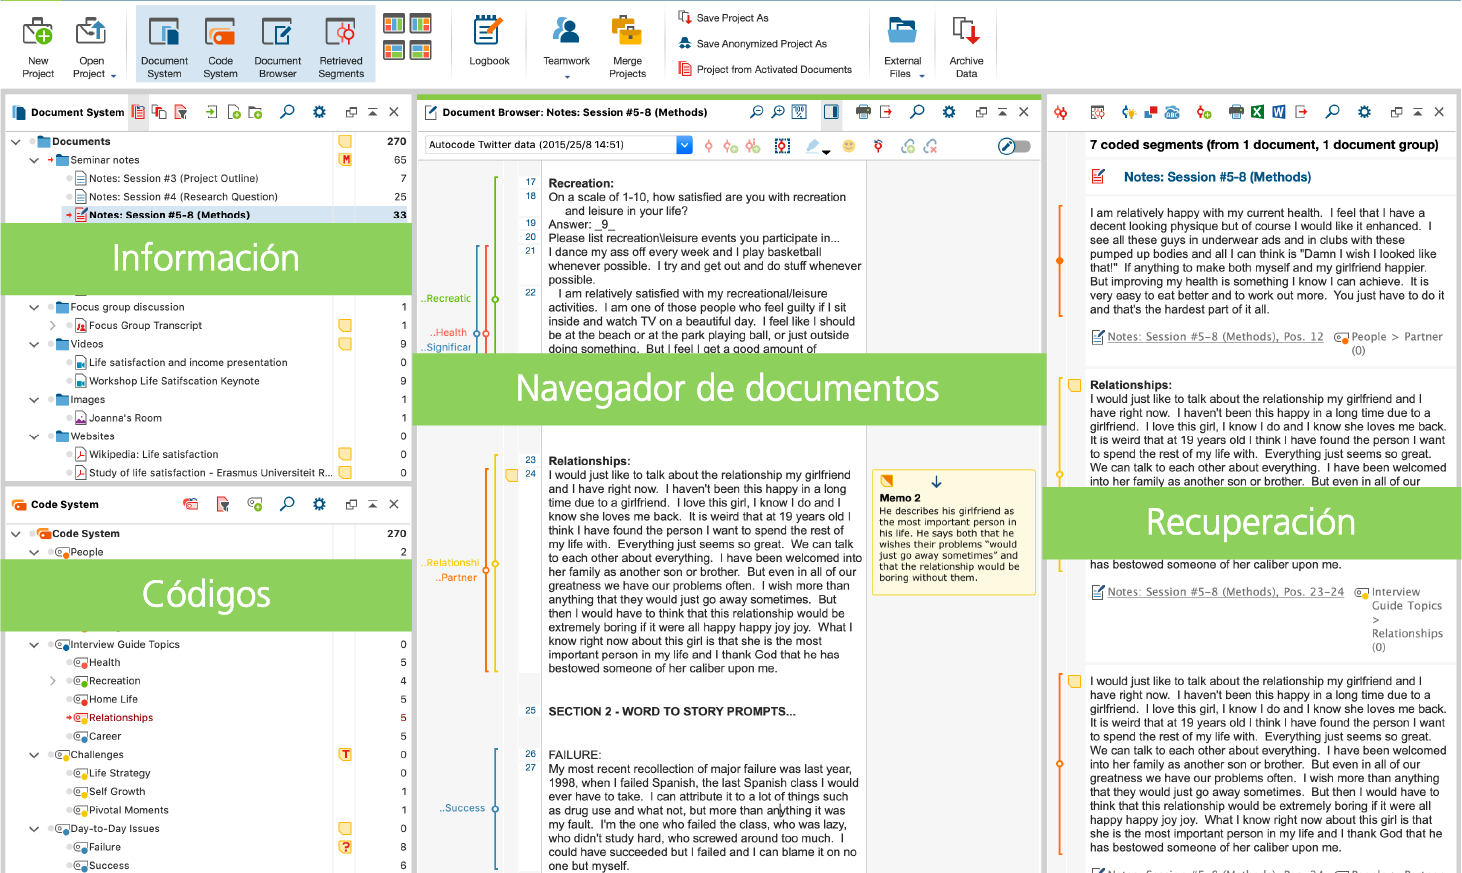This screenshot has height=873, width=1462.
Task: Collapse the Interview Guide Topics code
Action: coord(34,645)
